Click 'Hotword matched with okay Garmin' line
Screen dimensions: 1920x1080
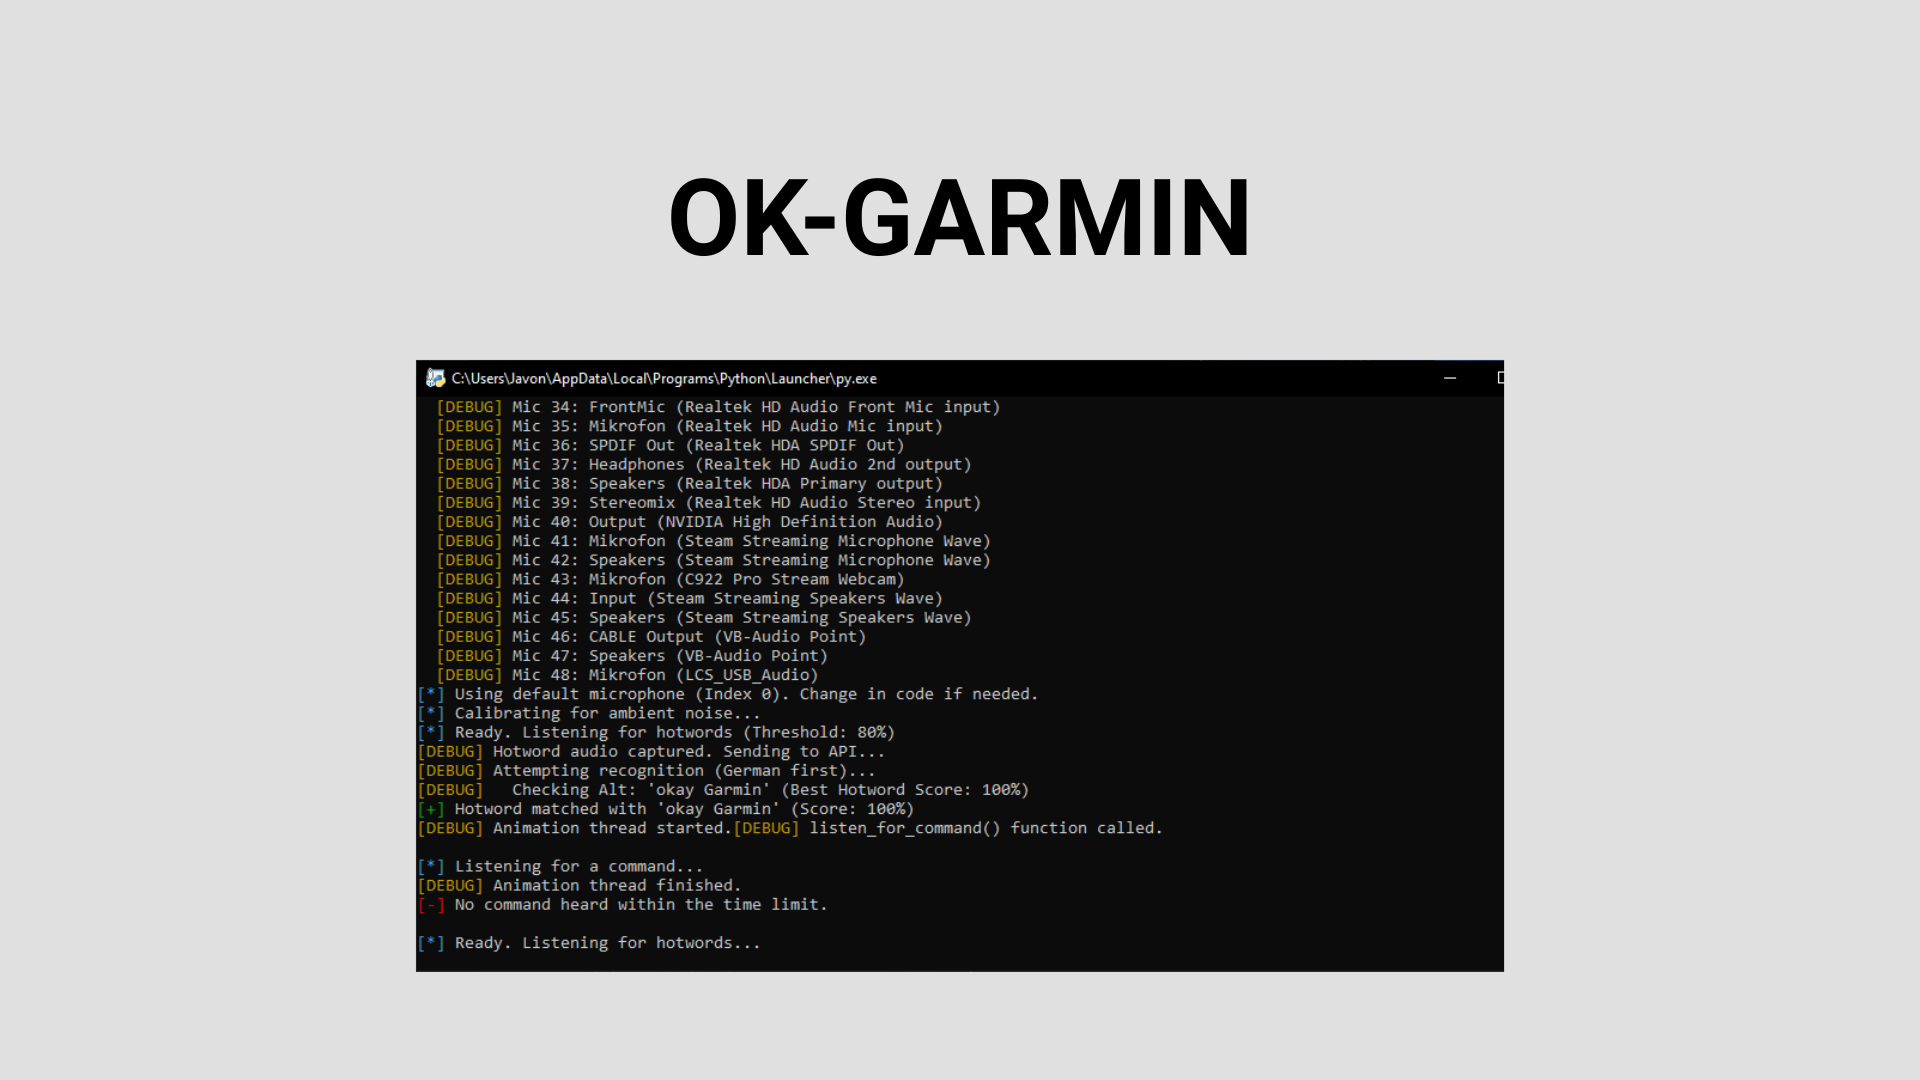tap(665, 809)
